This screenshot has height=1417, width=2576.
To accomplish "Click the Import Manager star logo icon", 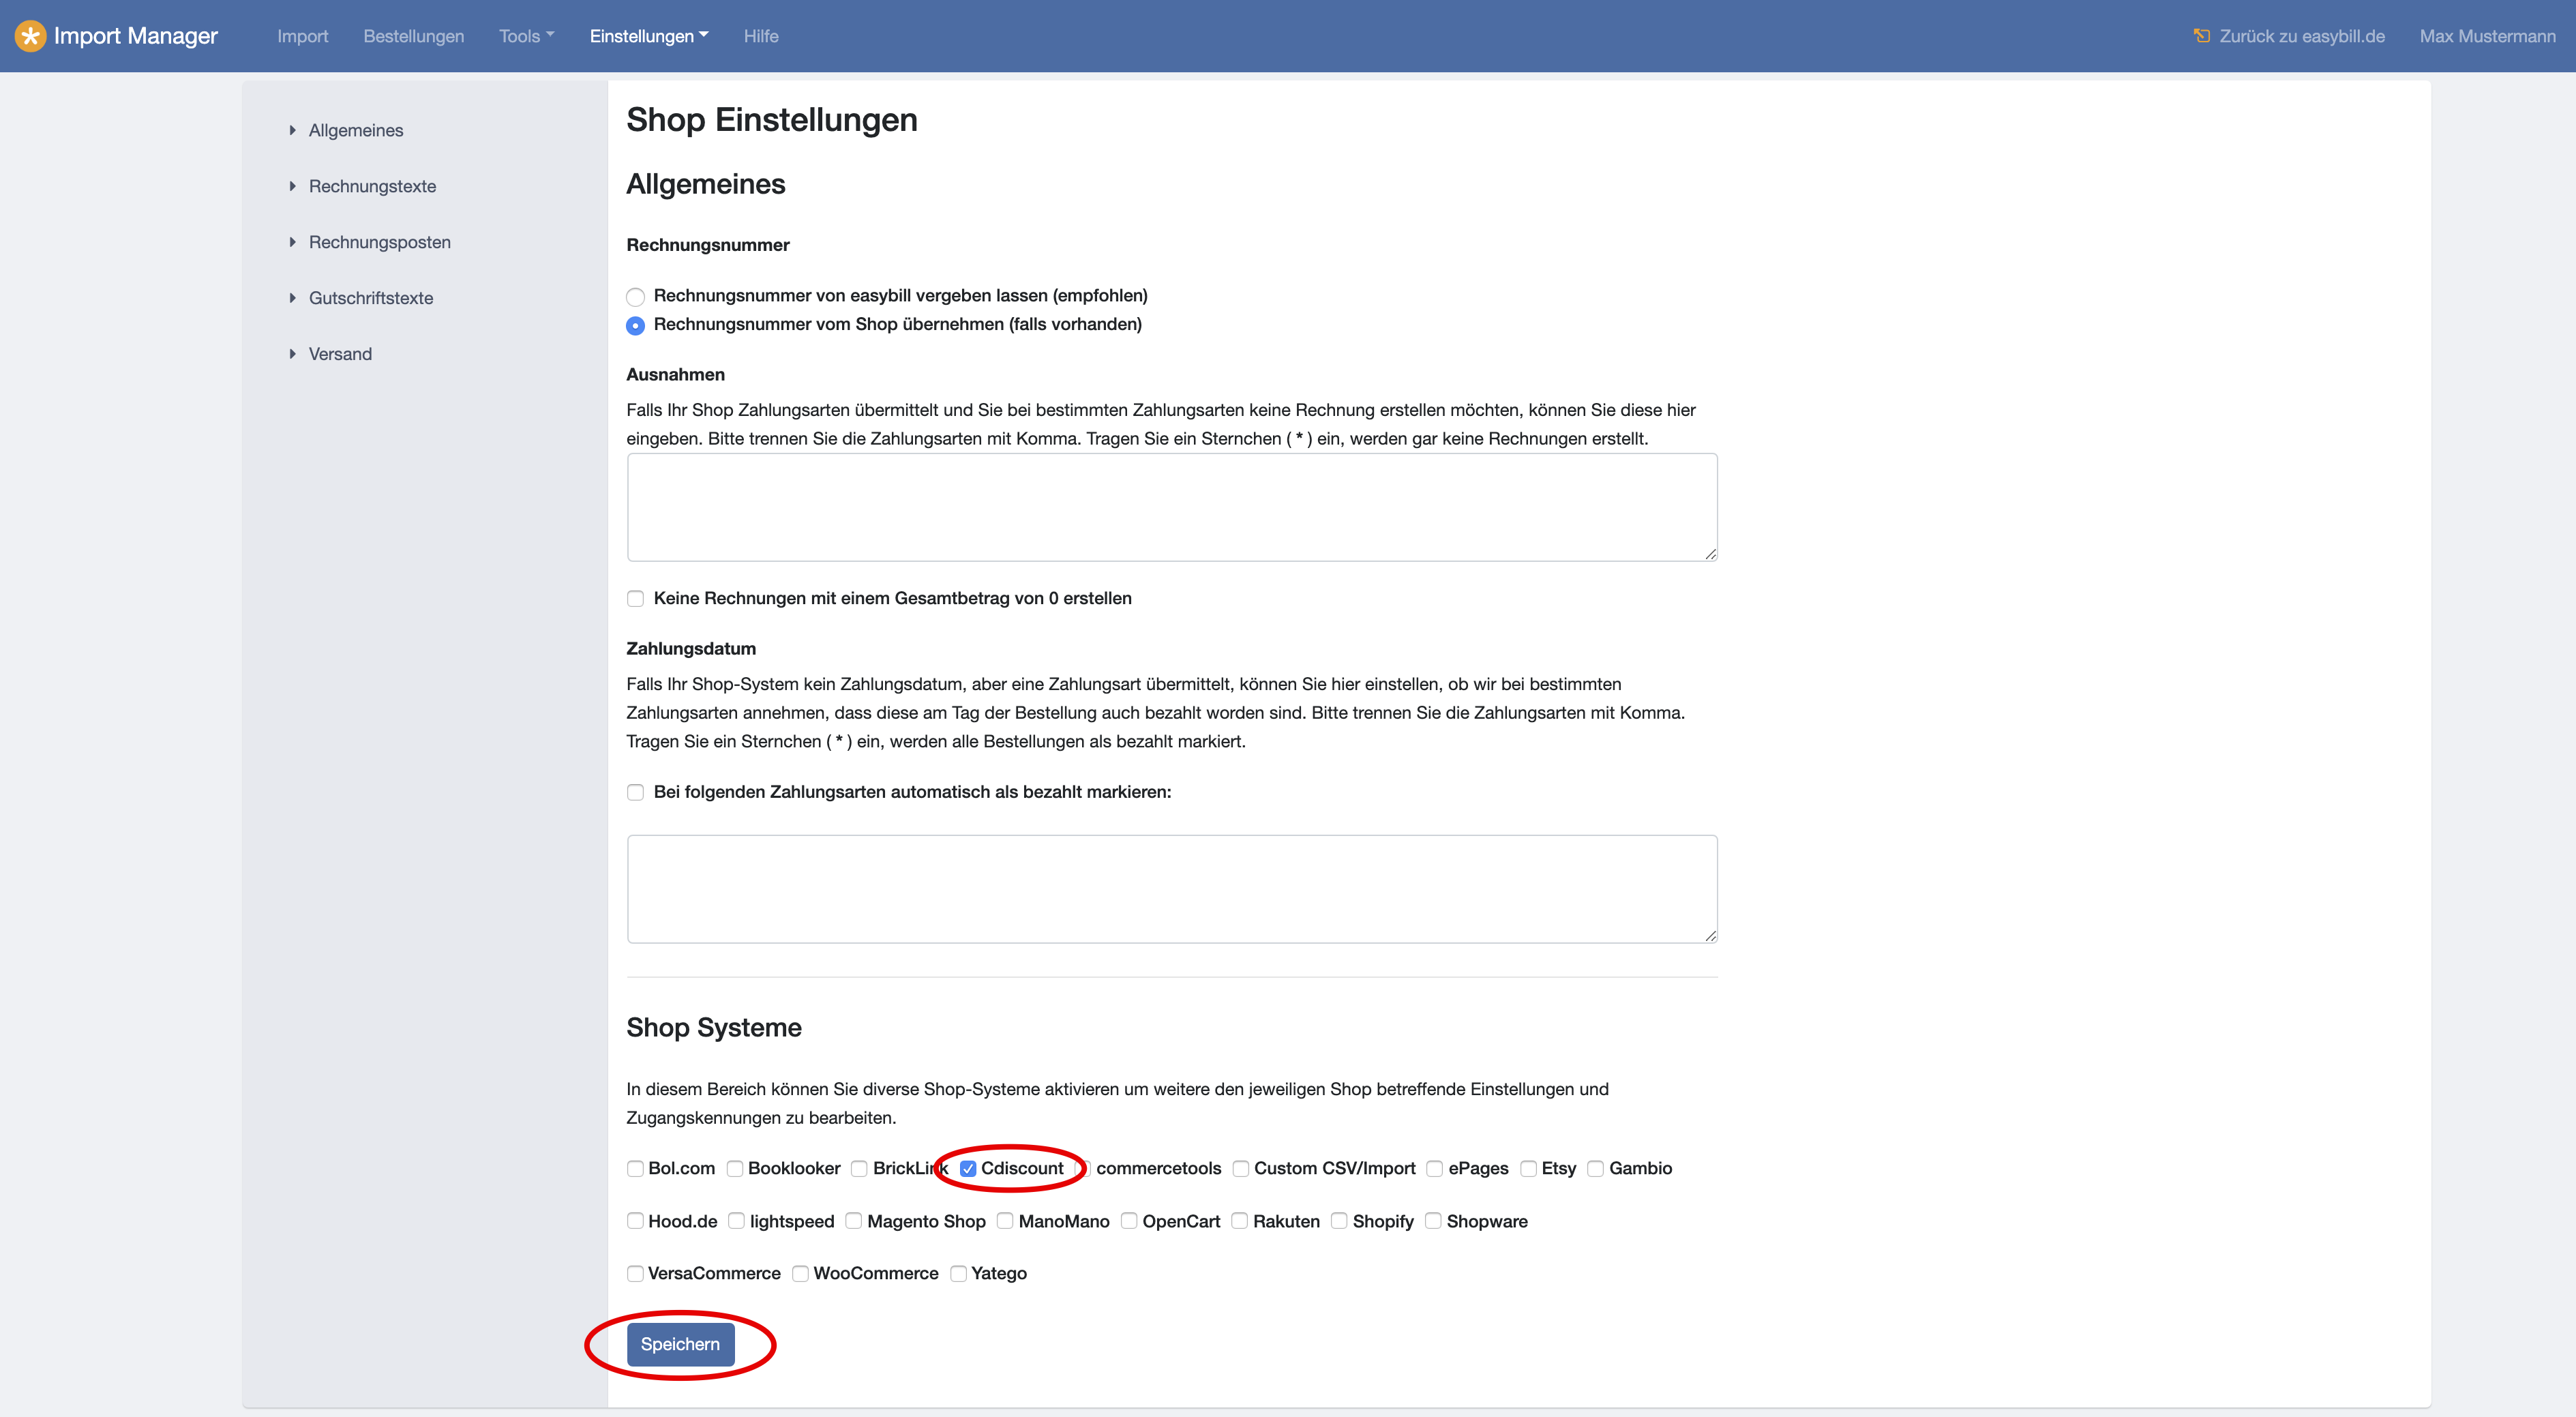I will (x=30, y=36).
